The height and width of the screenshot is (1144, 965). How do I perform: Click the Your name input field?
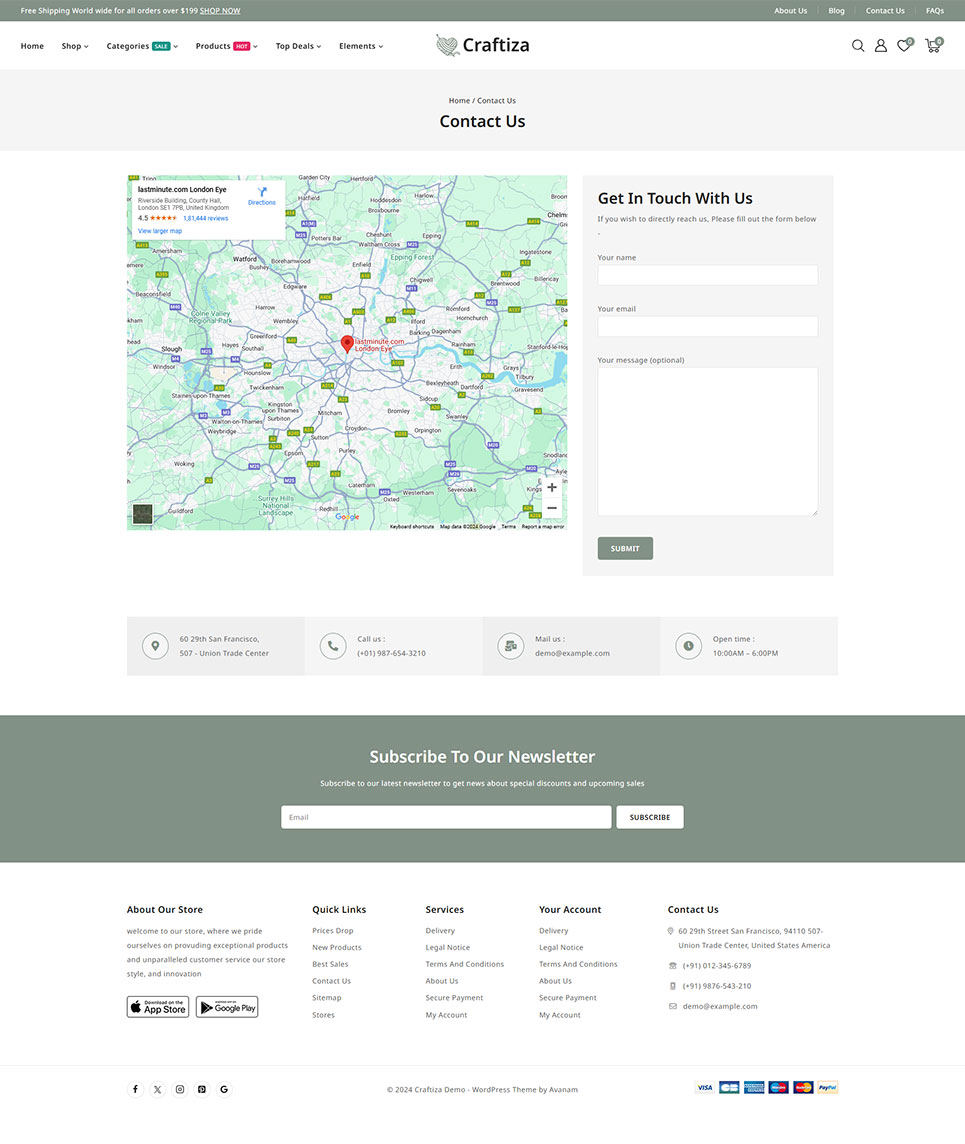tap(707, 275)
